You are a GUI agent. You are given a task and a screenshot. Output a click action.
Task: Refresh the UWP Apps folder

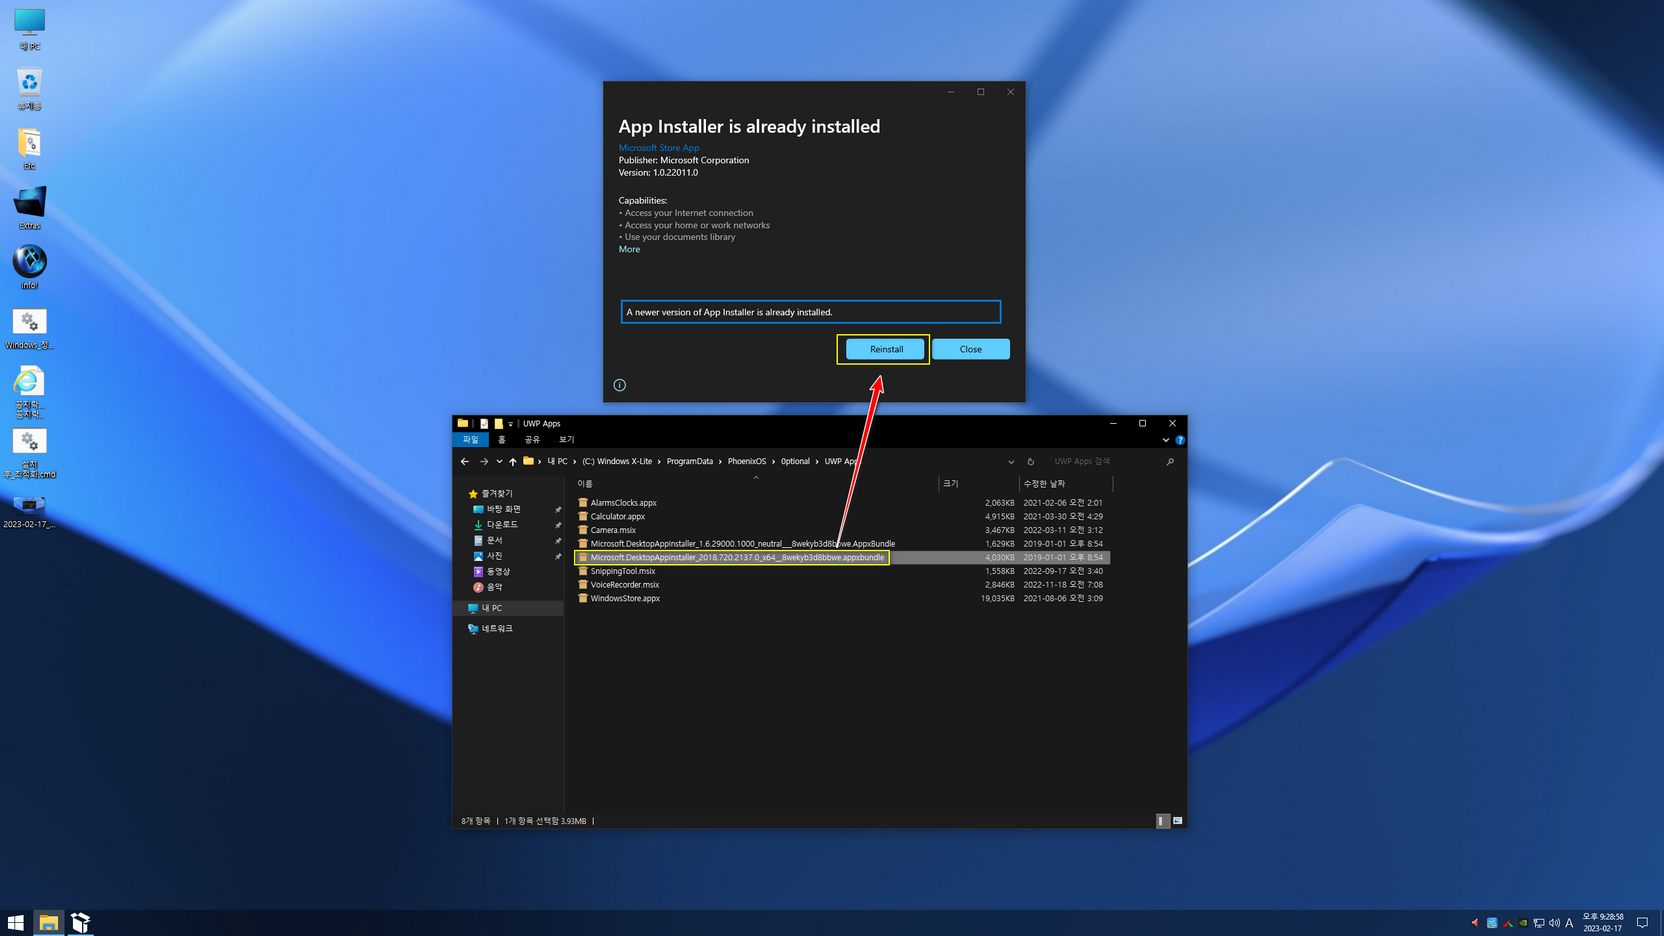[x=1031, y=462]
